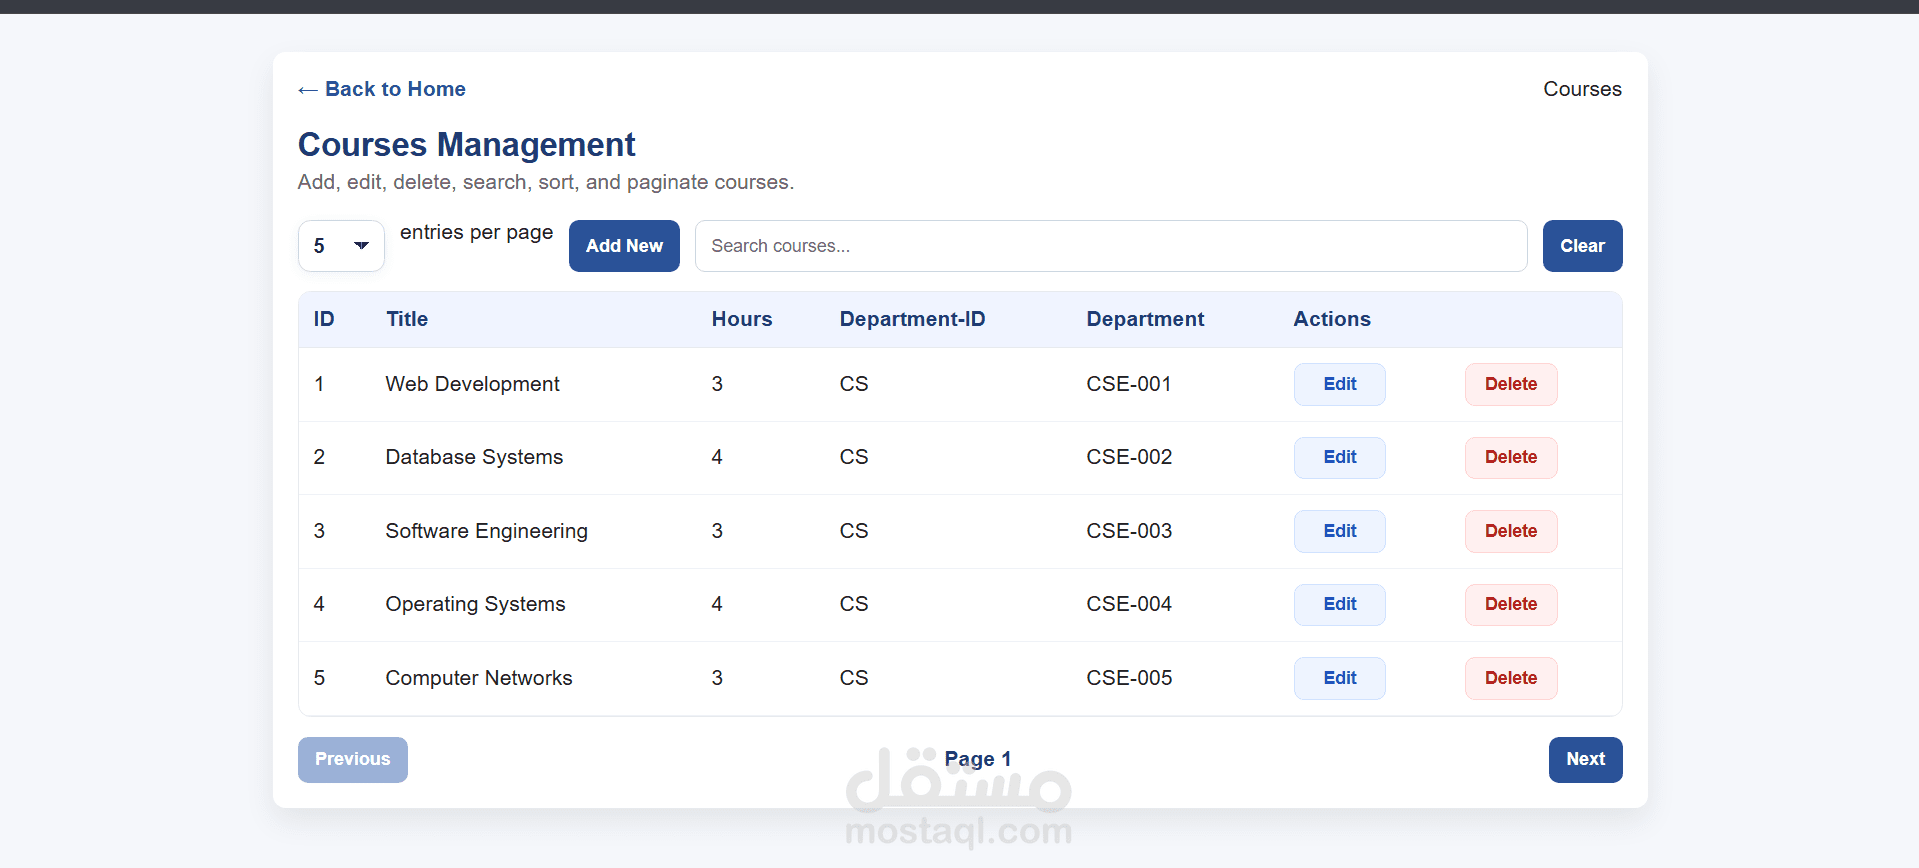This screenshot has height=868, width=1919.
Task: Click the Page 1 indicator
Action: click(x=978, y=759)
